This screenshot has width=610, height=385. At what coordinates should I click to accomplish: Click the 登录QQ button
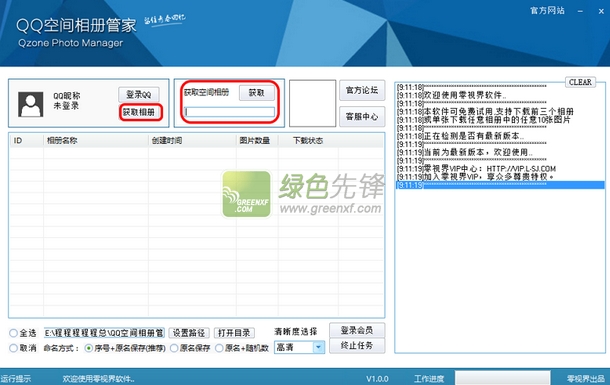coord(139,94)
